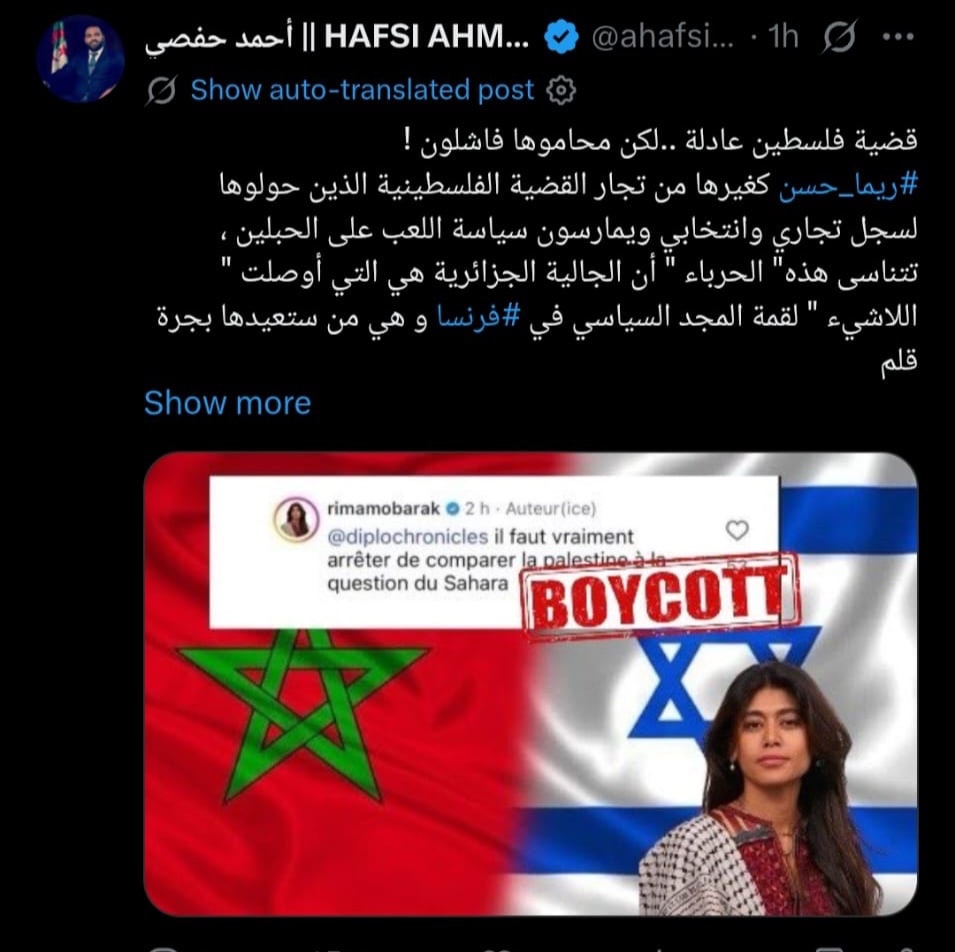Click the 1h post timestamp
The height and width of the screenshot is (952, 955).
[783, 37]
